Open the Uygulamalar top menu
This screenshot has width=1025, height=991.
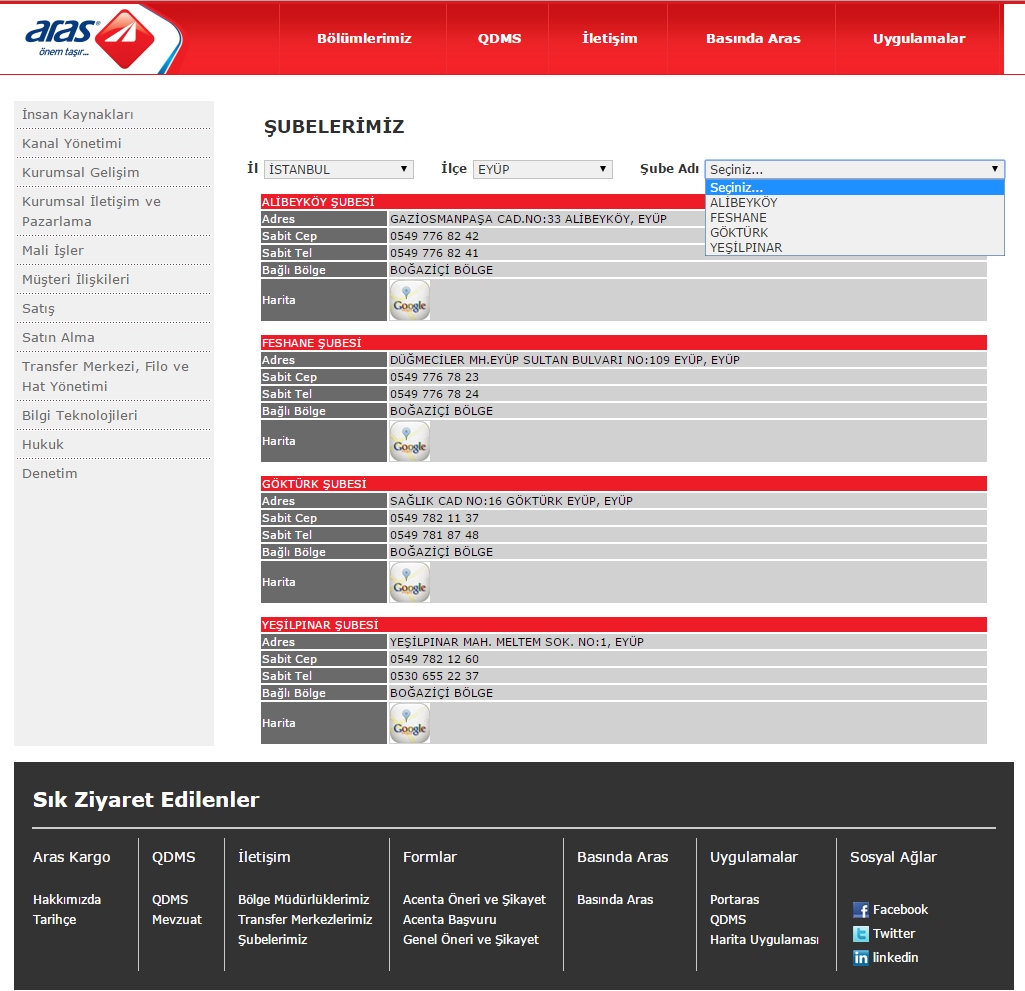[919, 39]
